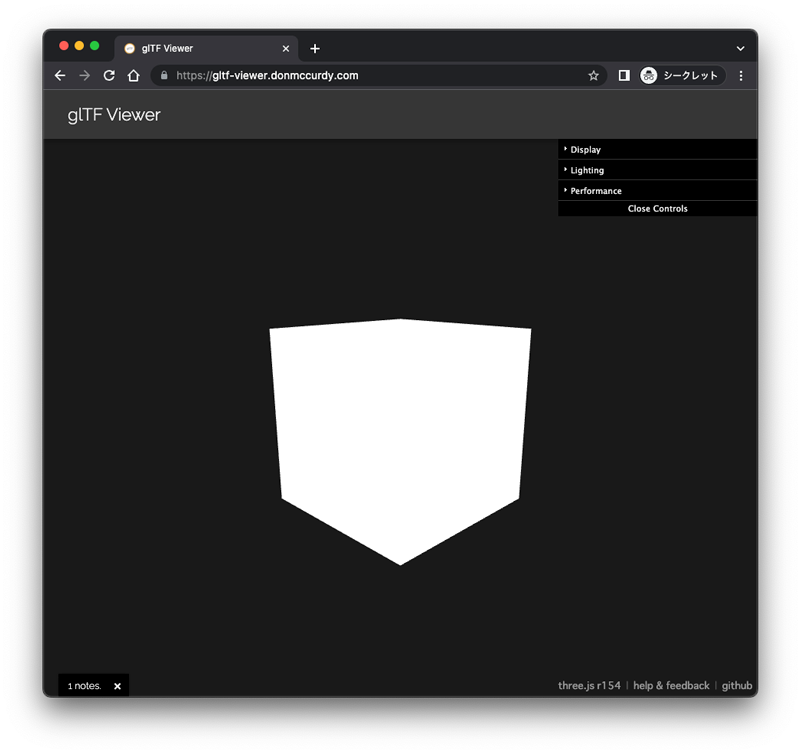This screenshot has width=800, height=753.
Task: Click the Close Controls button
Action: point(658,209)
